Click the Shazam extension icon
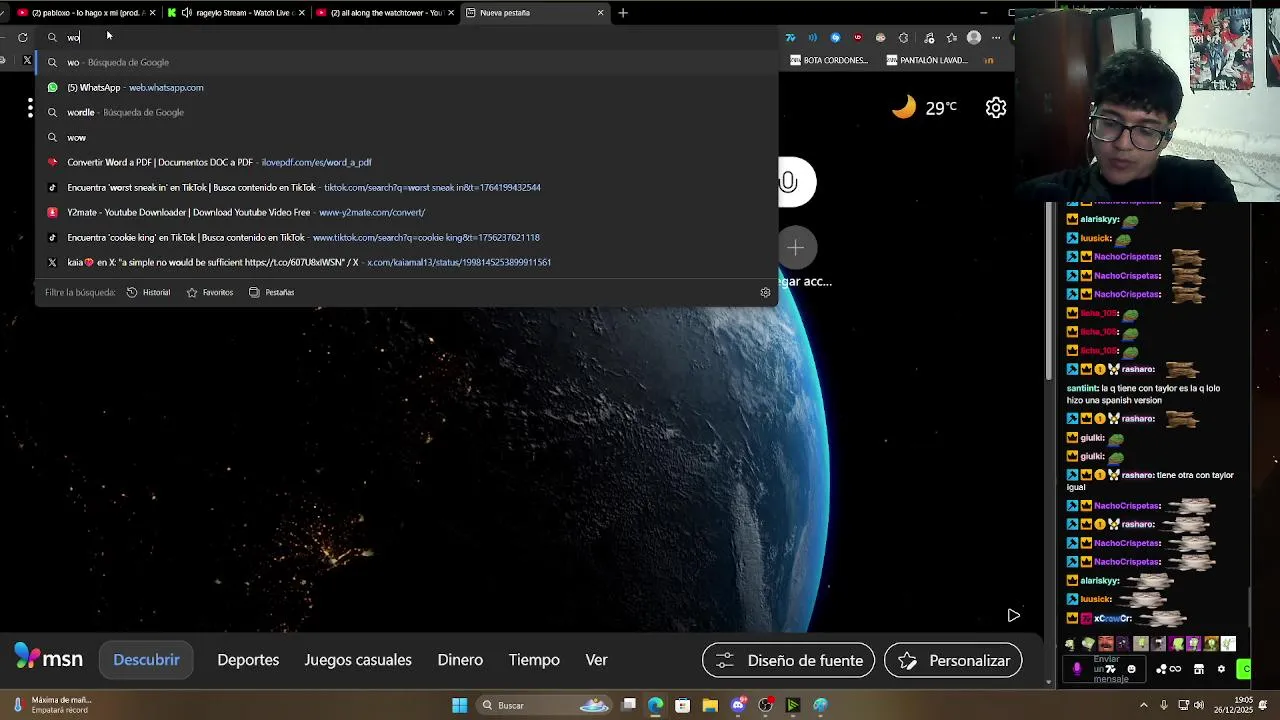This screenshot has height=720, width=1280. coord(835,38)
